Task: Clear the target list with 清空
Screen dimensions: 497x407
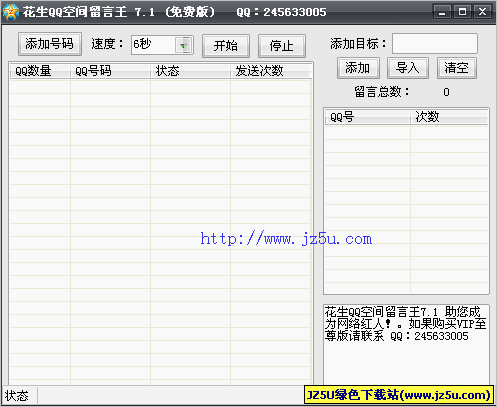Action: (457, 68)
